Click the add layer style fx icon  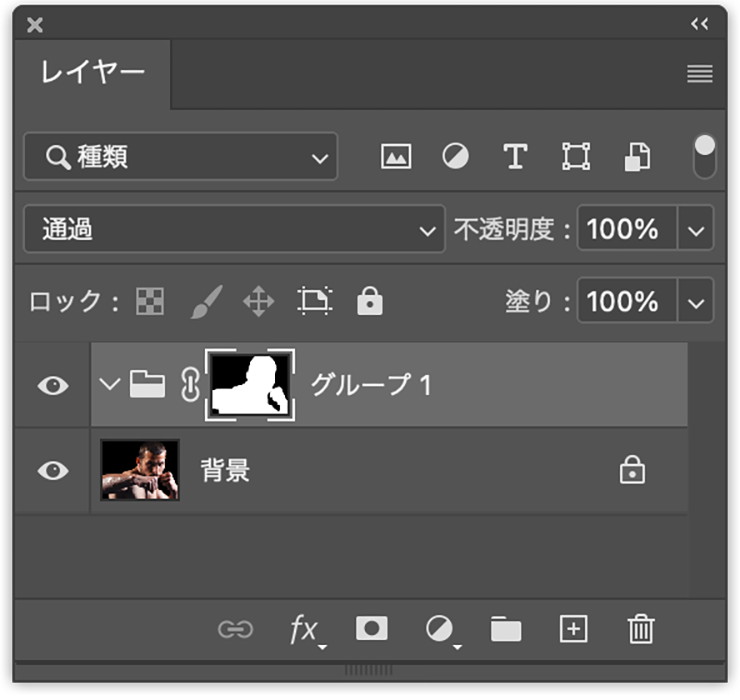point(305,629)
